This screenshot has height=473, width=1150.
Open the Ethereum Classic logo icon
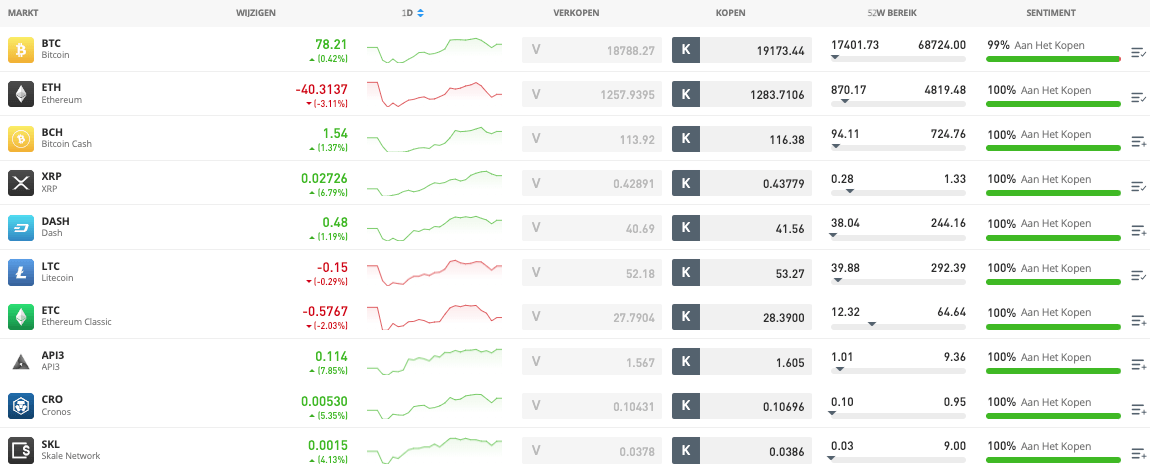click(21, 317)
